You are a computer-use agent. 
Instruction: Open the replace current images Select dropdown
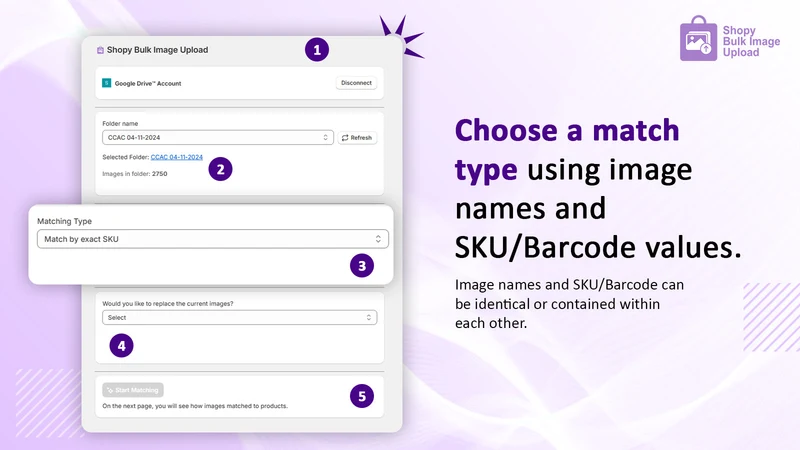tap(239, 317)
